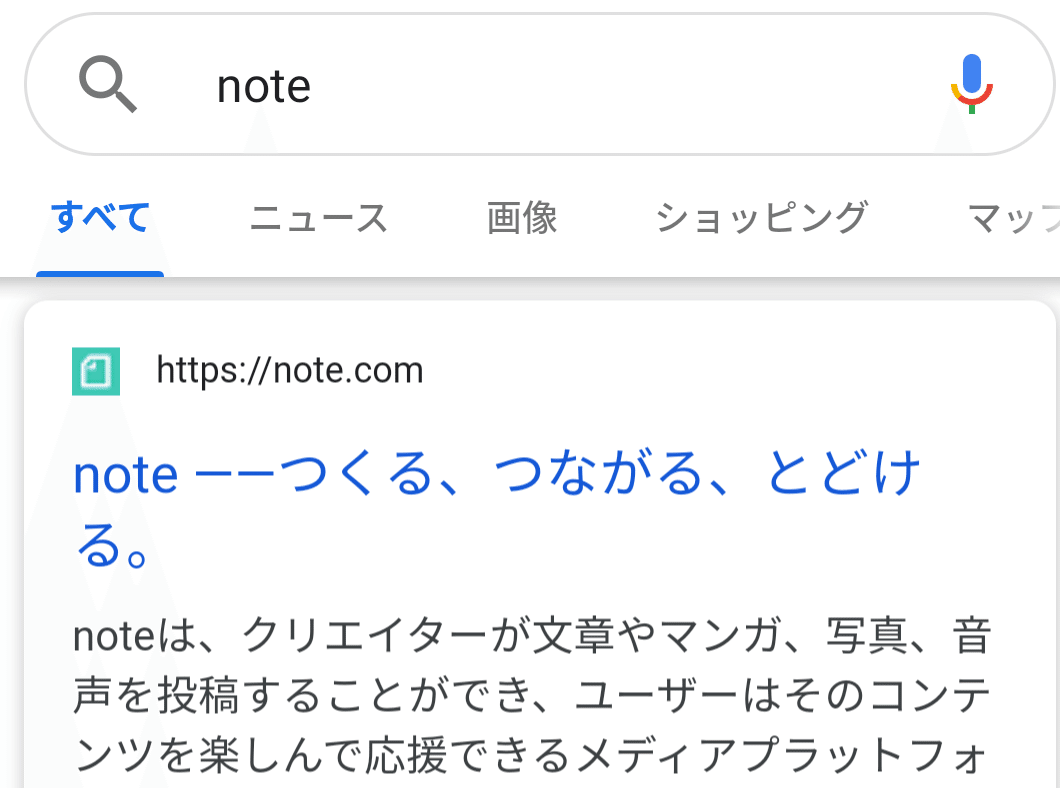Open the 'note ――つくる、つながる、とどける。' result title

point(497,508)
